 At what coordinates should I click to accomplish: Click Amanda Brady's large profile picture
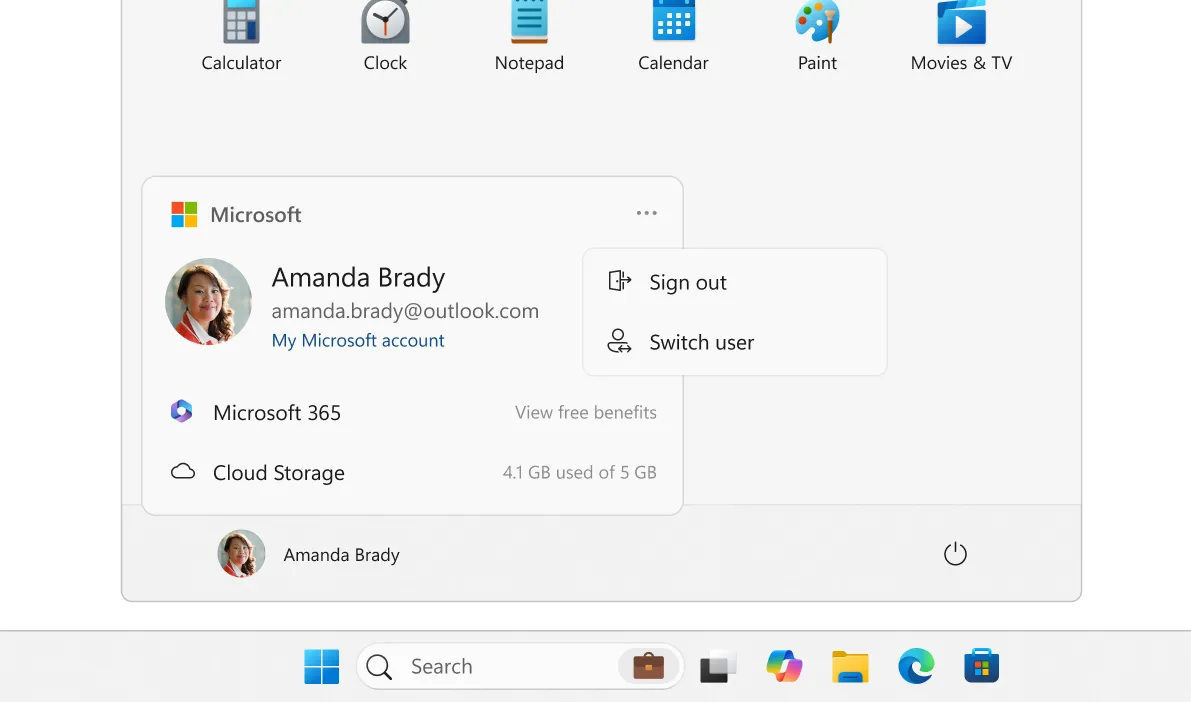pyautogui.click(x=208, y=302)
